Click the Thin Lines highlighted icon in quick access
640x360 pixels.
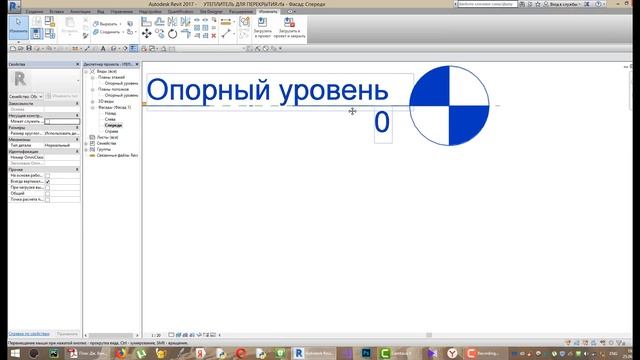pos(133,49)
